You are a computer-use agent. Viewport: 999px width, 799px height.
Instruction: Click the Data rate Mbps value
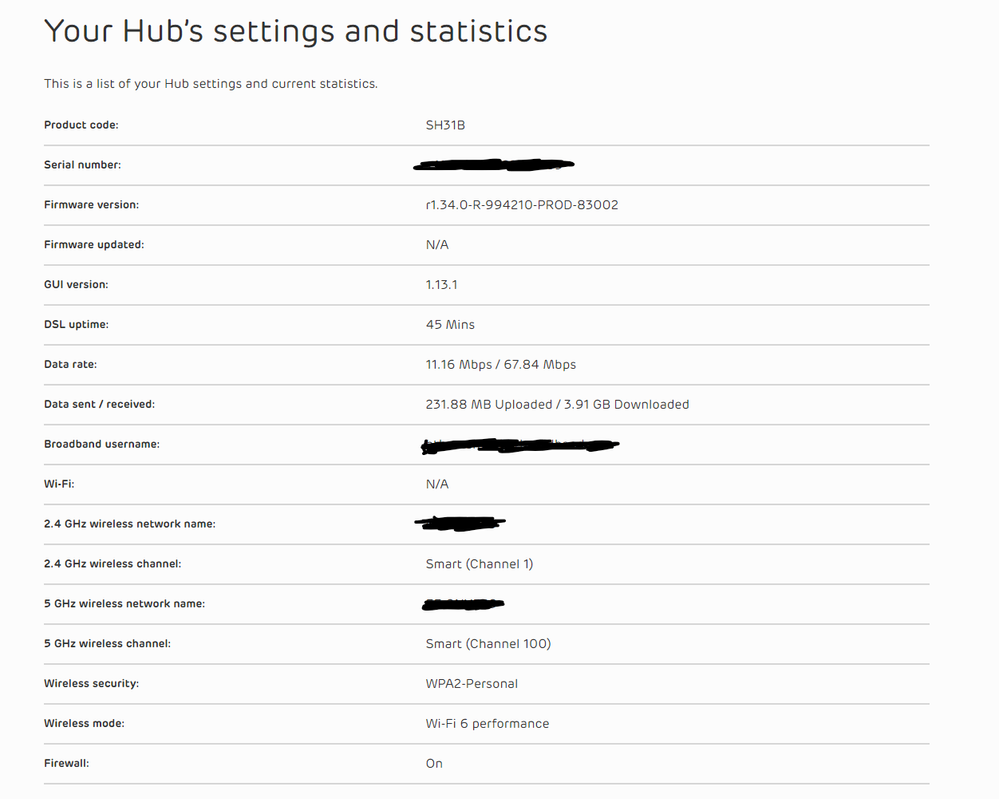501,364
